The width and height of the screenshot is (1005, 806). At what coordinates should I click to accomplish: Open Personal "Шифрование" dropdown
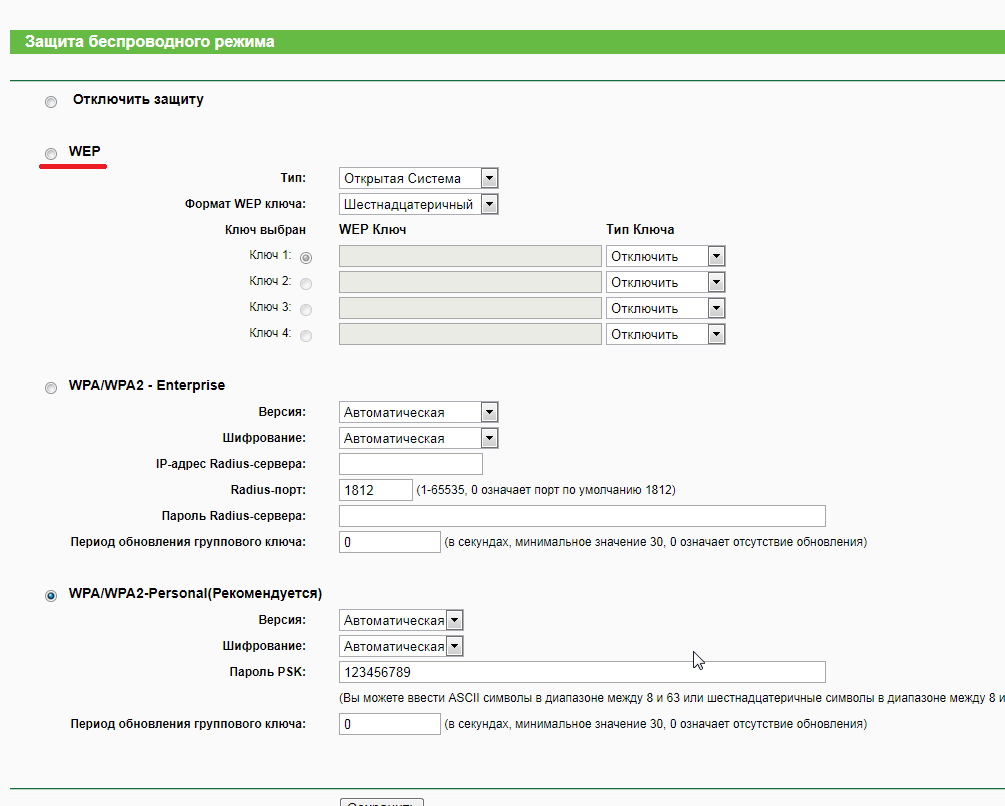(x=401, y=646)
